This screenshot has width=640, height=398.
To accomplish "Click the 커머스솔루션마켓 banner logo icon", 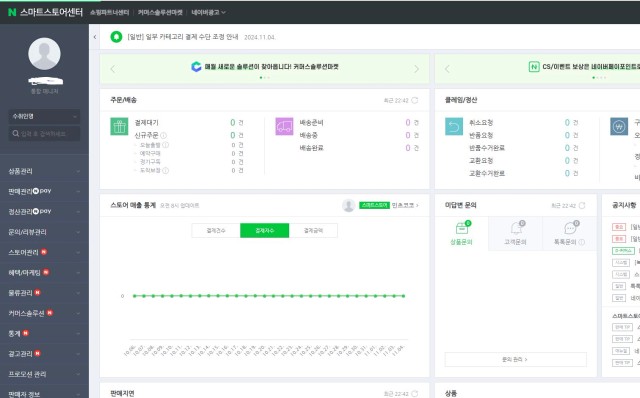I will pyautogui.click(x=196, y=67).
